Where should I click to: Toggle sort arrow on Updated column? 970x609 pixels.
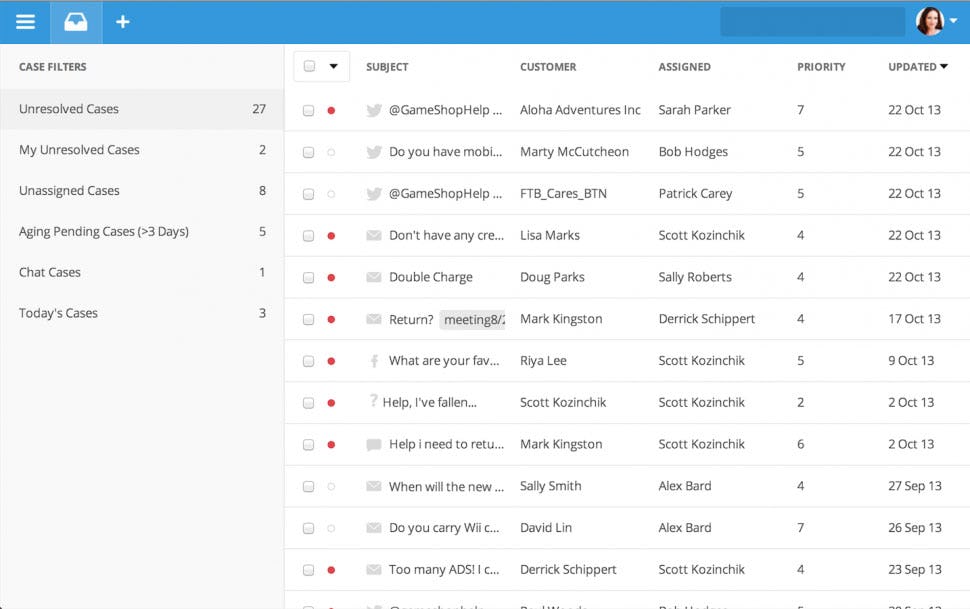pyautogui.click(x=944, y=66)
